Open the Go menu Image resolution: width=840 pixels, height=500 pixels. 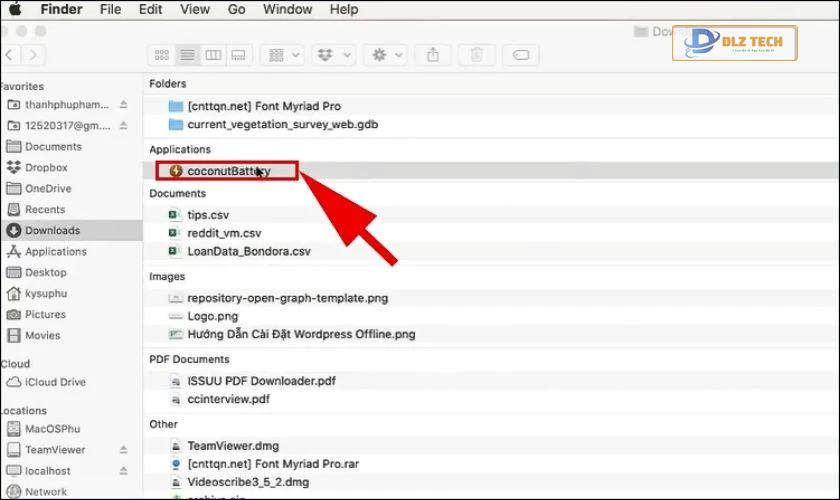click(x=236, y=9)
